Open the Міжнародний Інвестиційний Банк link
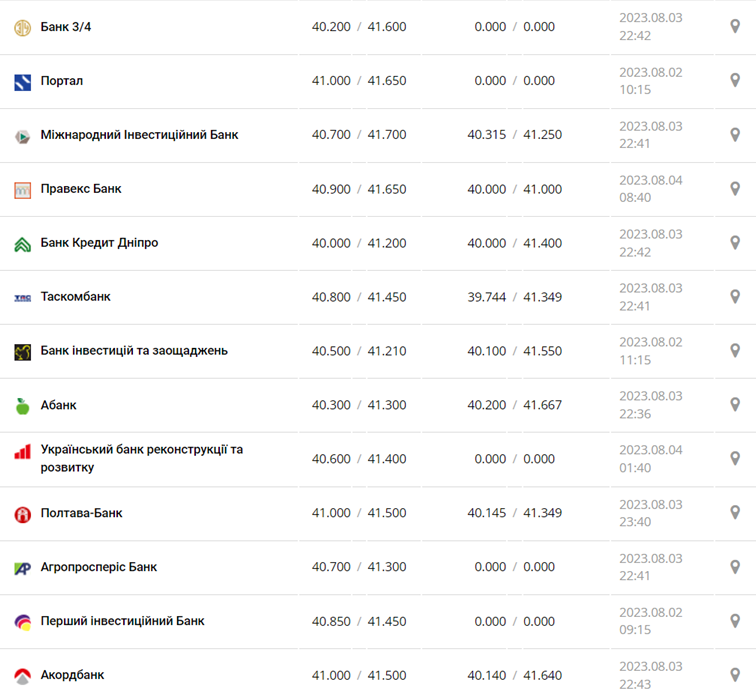 [139, 135]
